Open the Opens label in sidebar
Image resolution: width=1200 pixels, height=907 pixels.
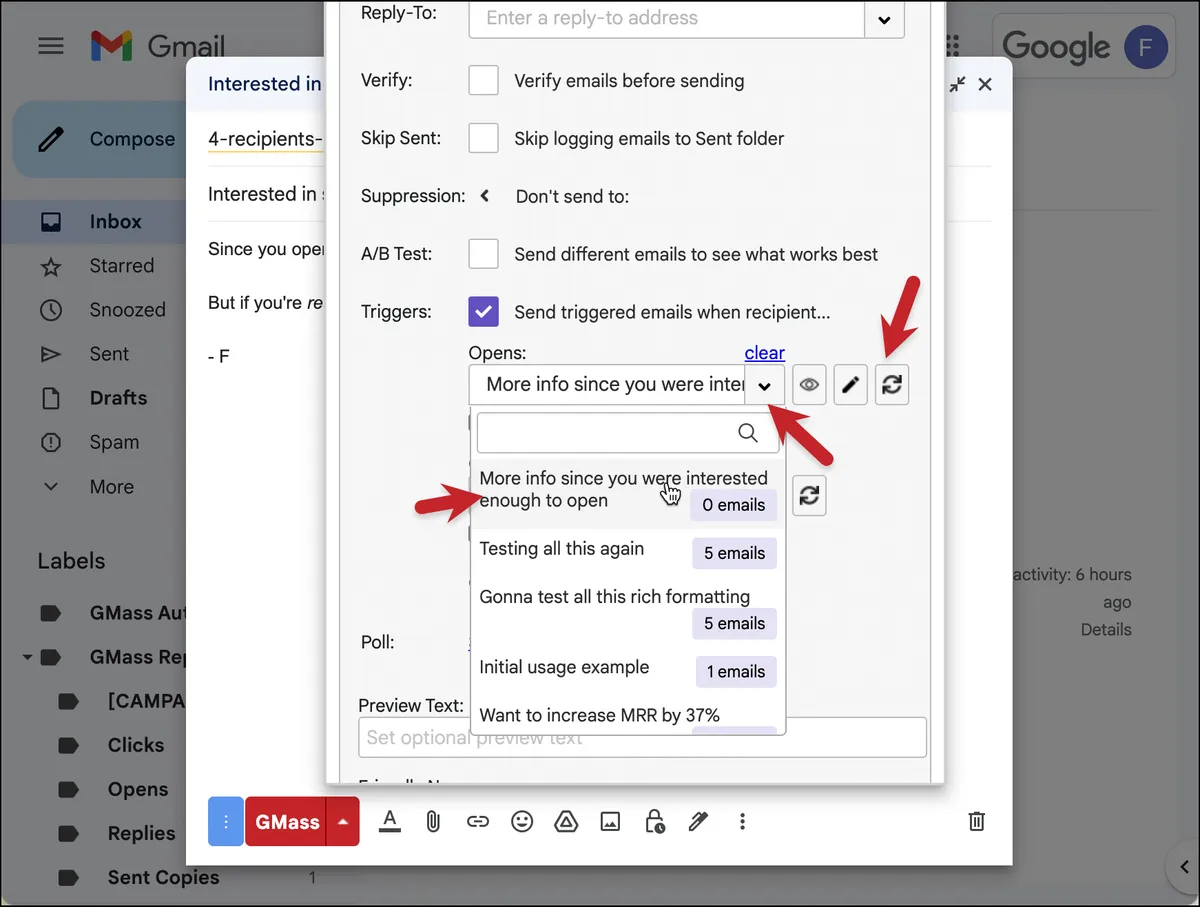pyautogui.click(x=137, y=789)
